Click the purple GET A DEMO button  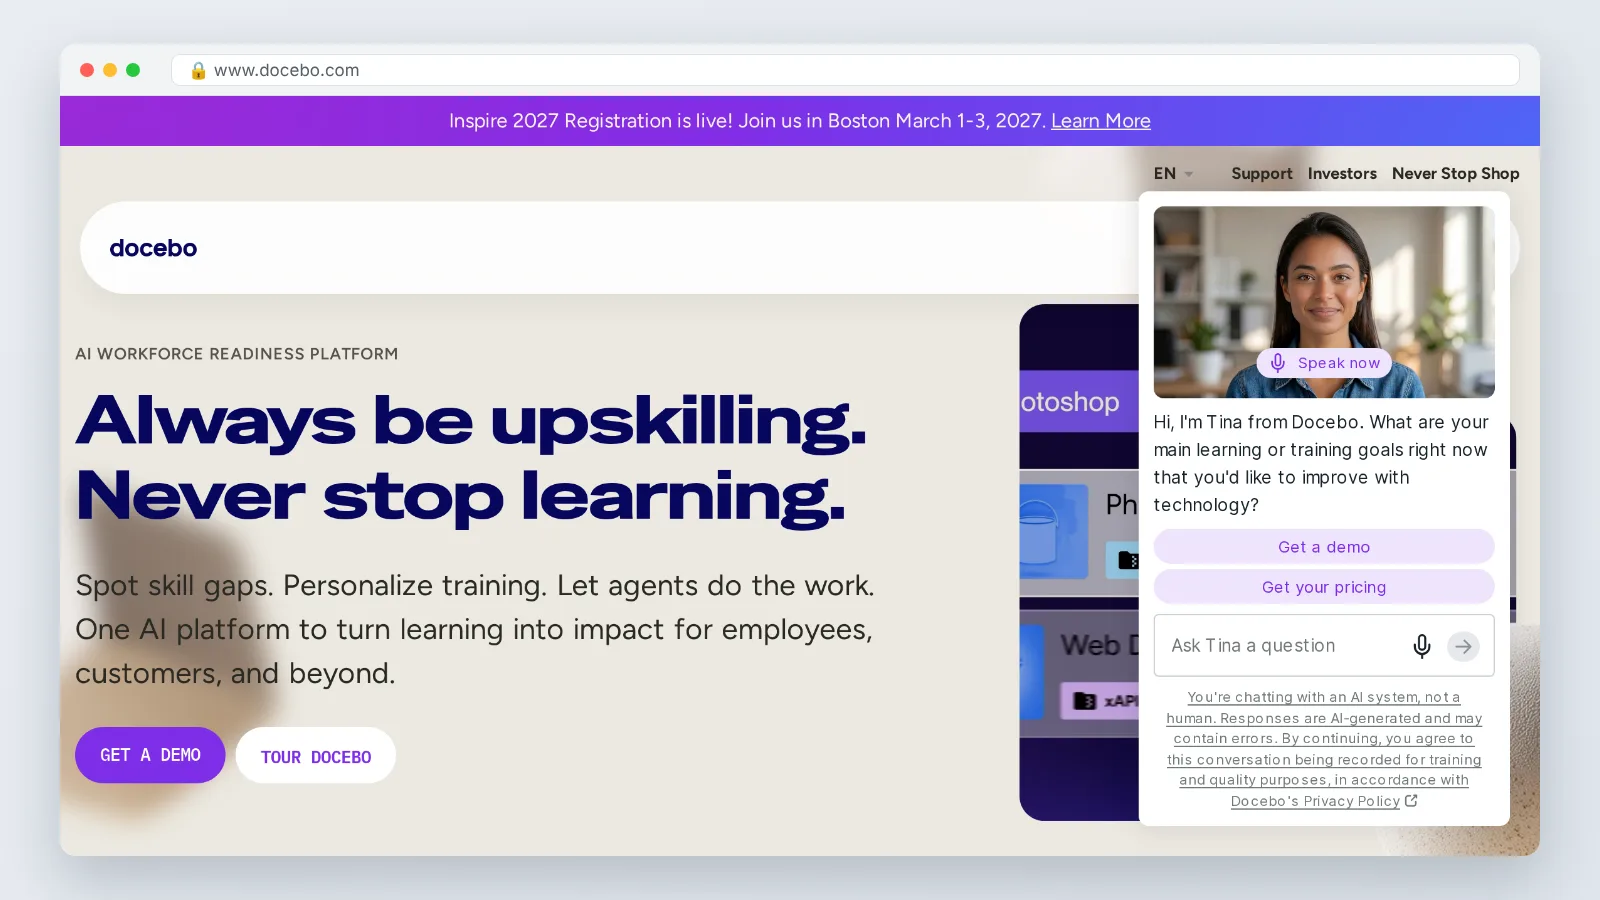click(150, 755)
